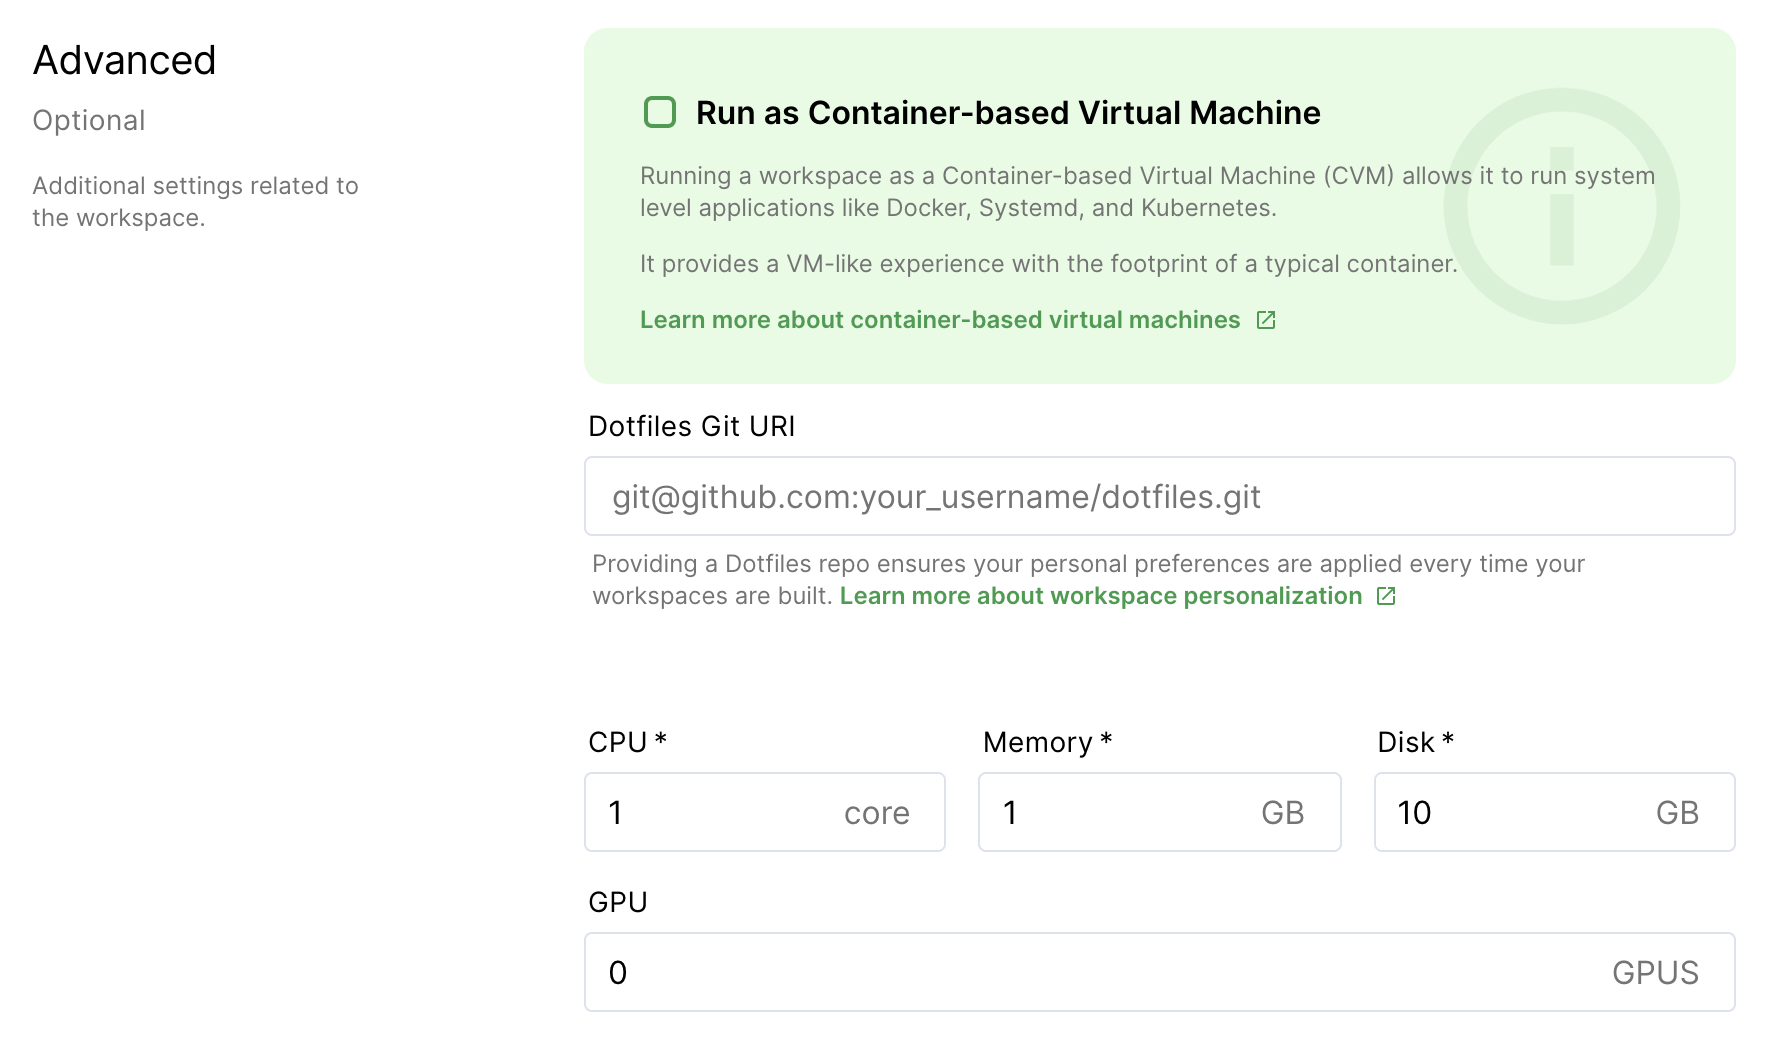Click the Run as Container-based Virtual Machine title
This screenshot has width=1768, height=1042.
pos(1007,112)
